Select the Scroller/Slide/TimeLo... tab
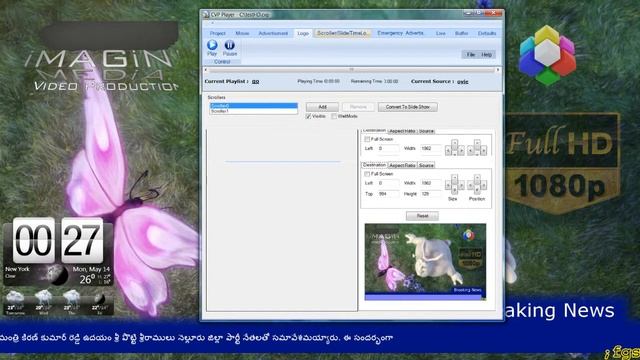 click(343, 33)
